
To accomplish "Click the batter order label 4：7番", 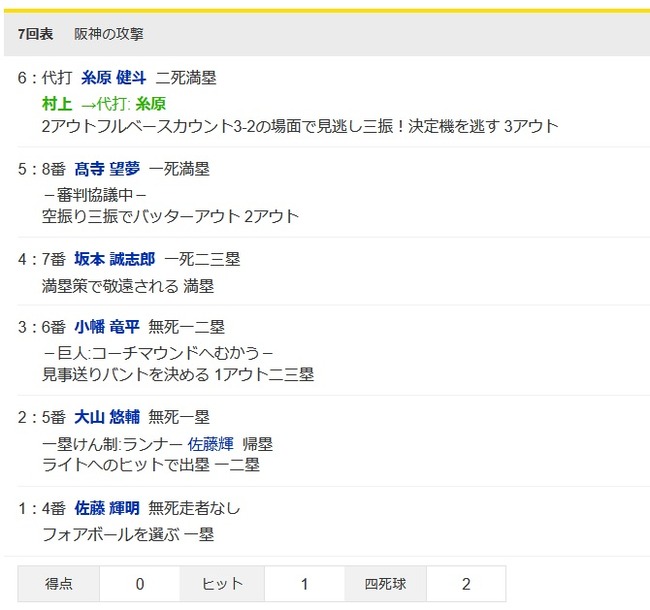I will point(41,259).
